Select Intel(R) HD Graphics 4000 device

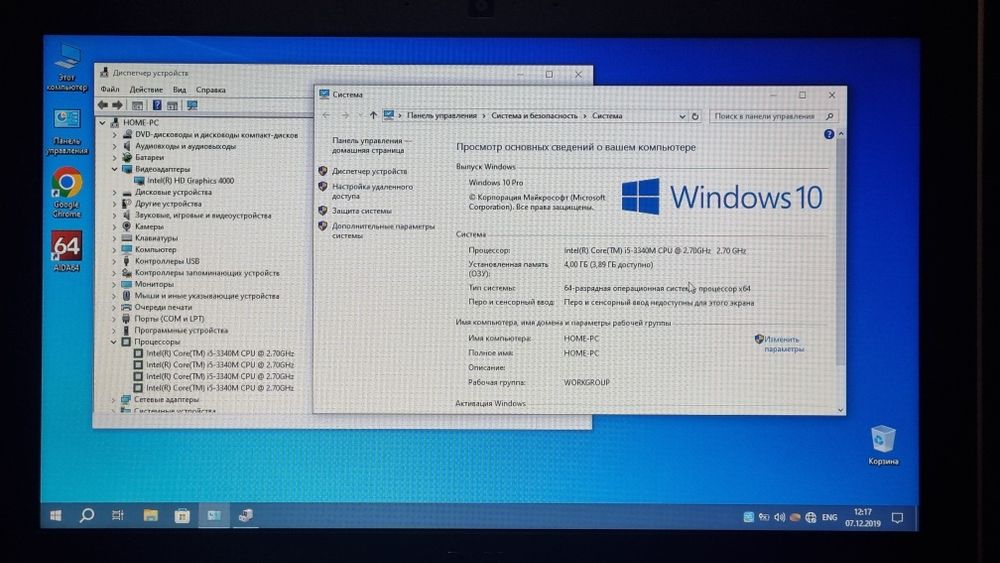tap(190, 180)
